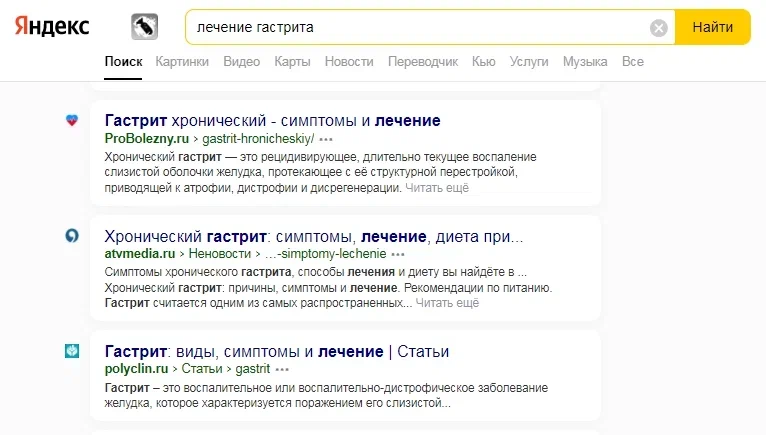Screen dimensions: 766x435
Task: Open the Карты tab
Action: (292, 62)
